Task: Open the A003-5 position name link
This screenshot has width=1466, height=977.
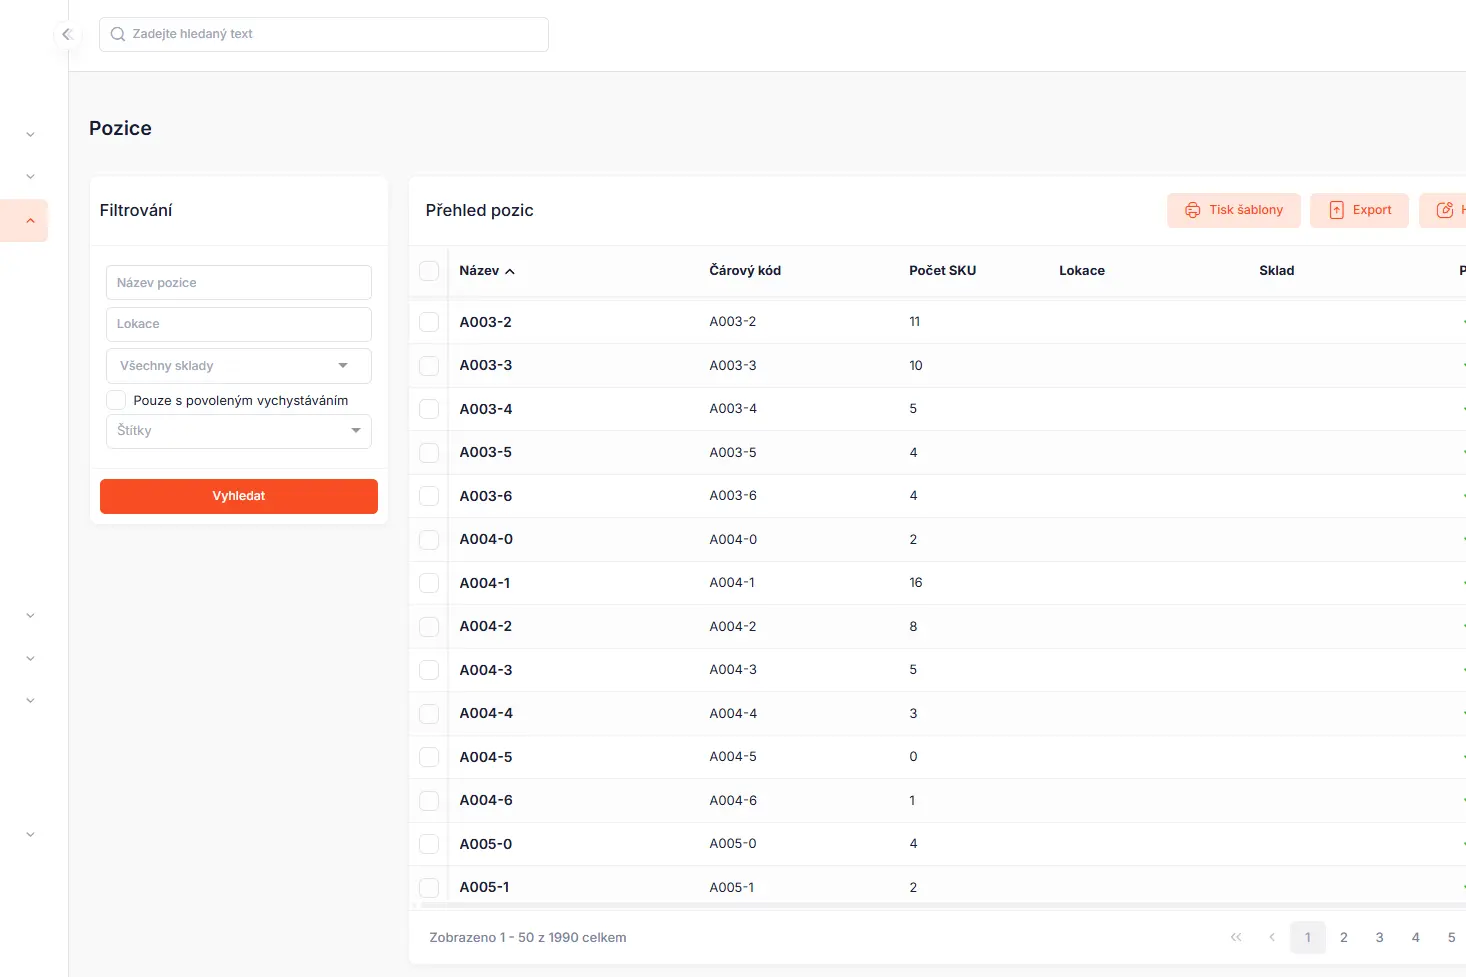Action: [x=485, y=452]
